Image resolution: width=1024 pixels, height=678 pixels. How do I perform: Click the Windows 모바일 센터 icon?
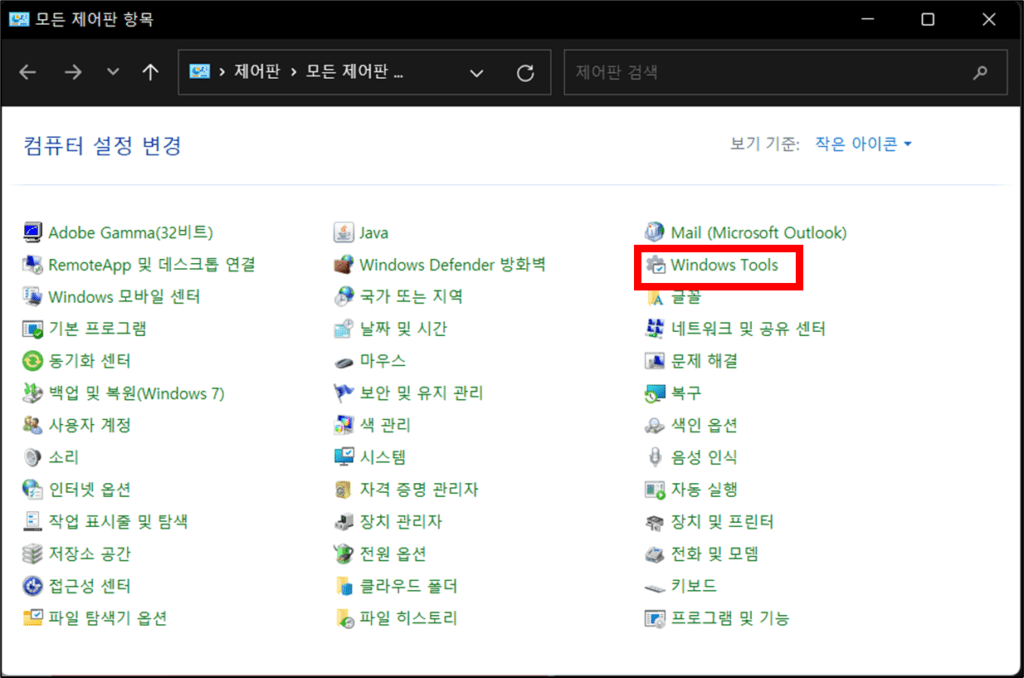(x=32, y=297)
